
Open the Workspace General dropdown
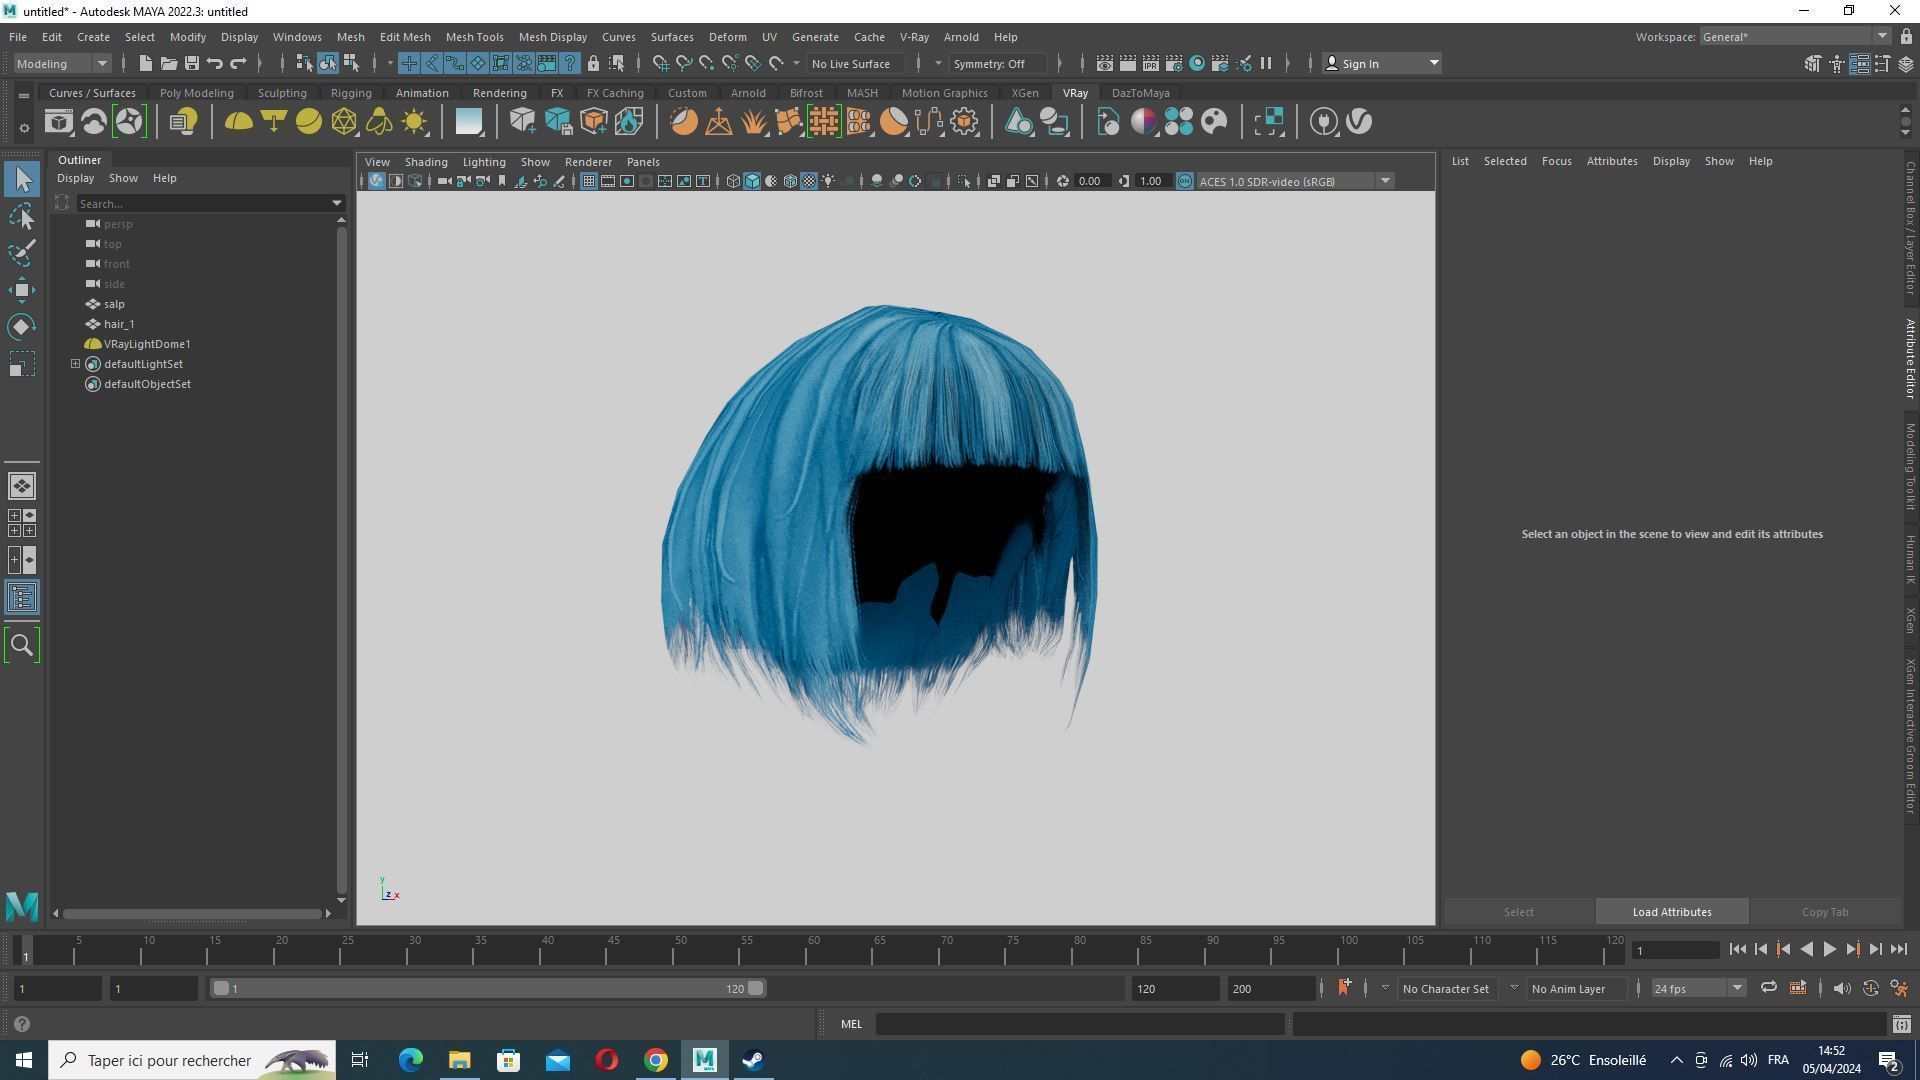(1793, 37)
